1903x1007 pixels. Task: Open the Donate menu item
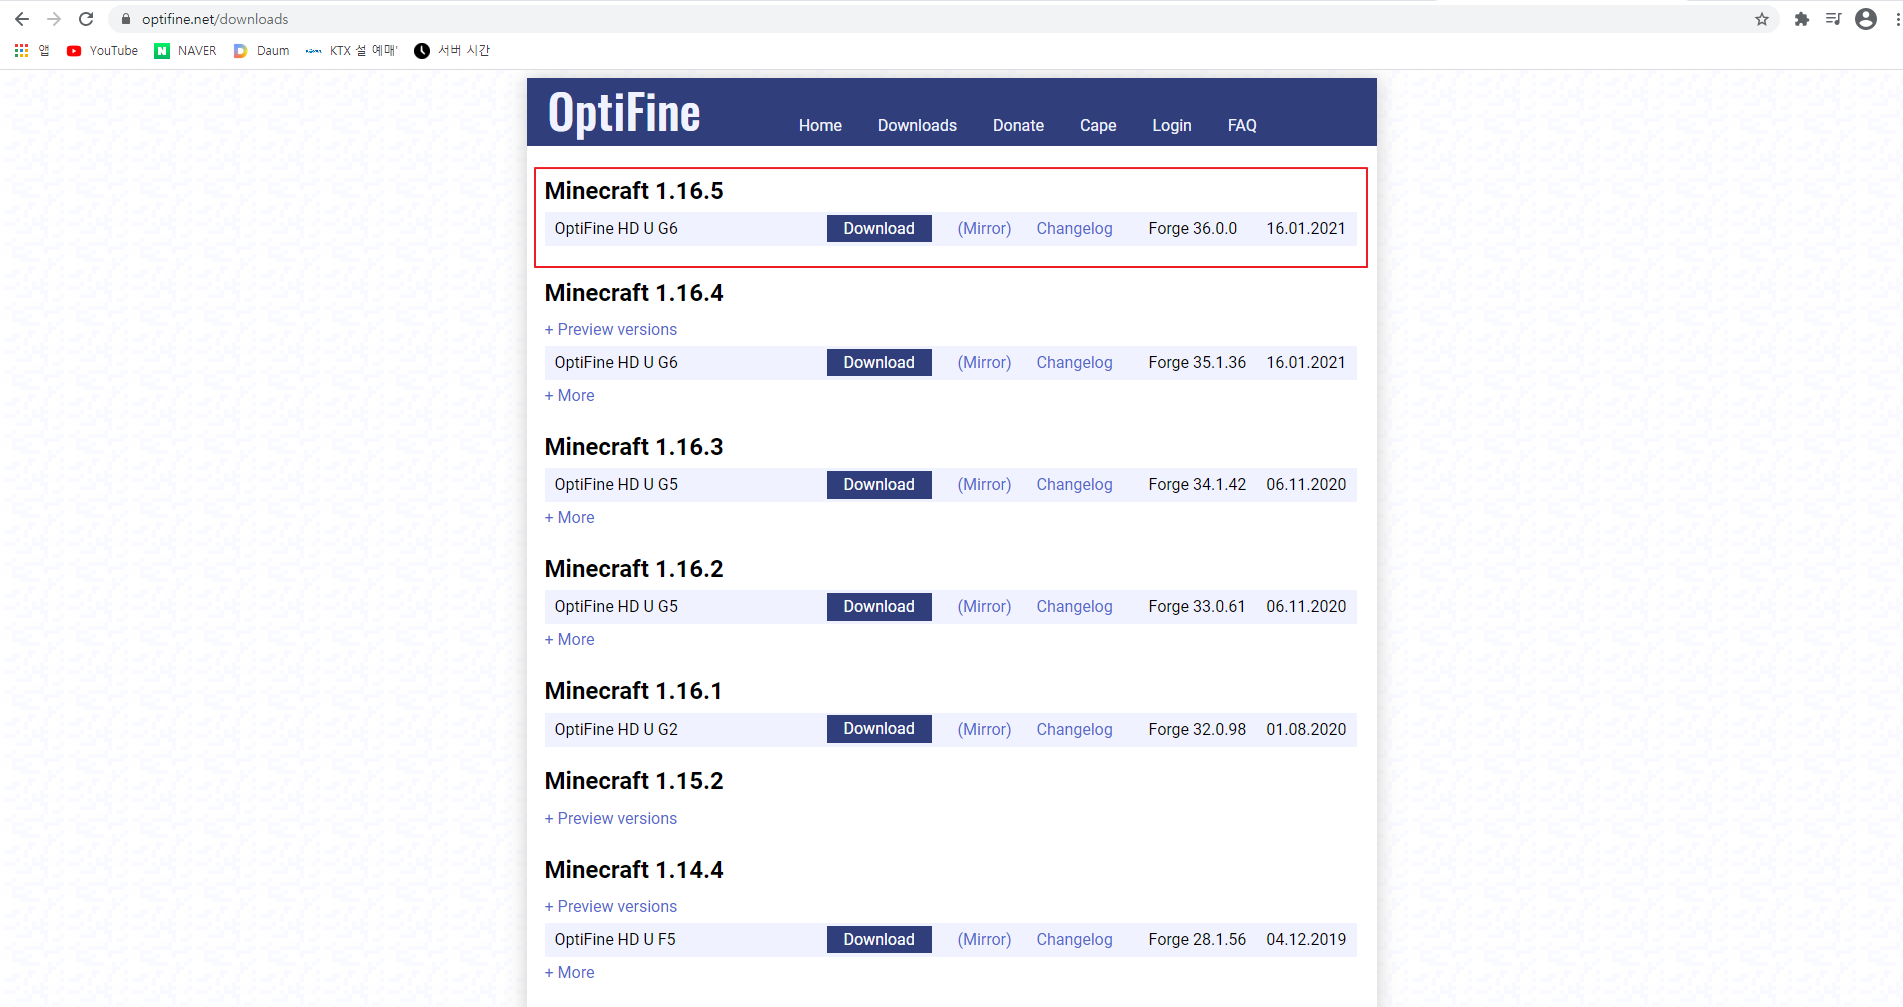[x=1018, y=125]
